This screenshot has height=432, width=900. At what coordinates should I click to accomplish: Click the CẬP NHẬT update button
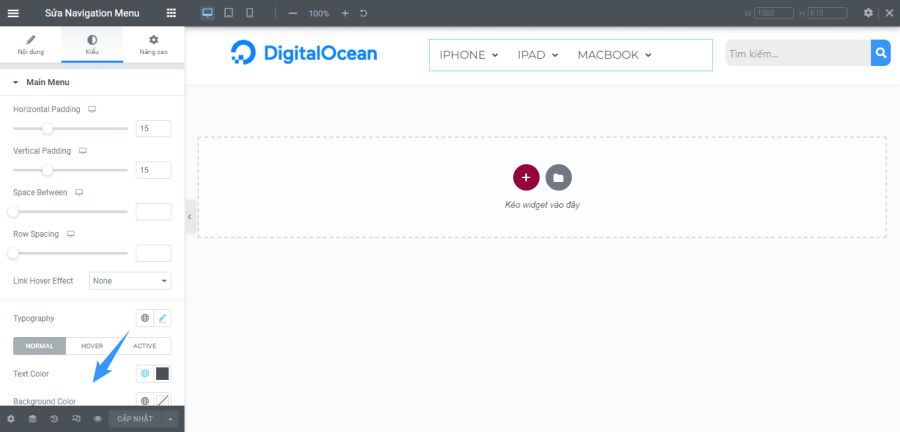pos(135,419)
